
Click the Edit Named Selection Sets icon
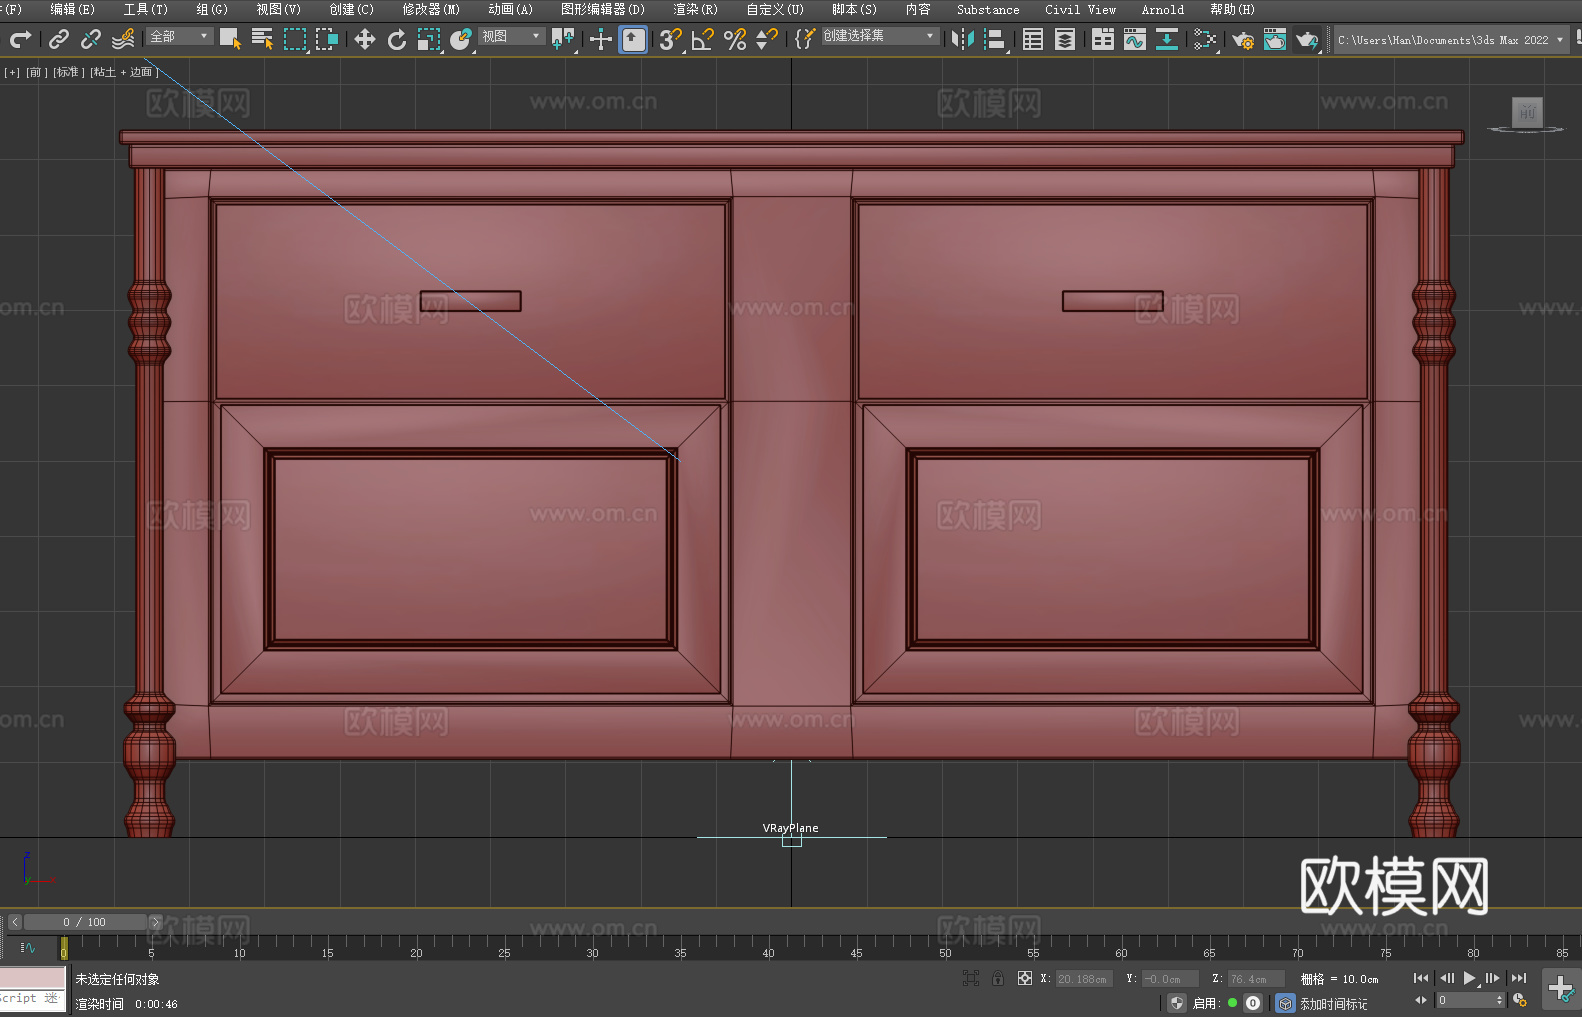(805, 39)
